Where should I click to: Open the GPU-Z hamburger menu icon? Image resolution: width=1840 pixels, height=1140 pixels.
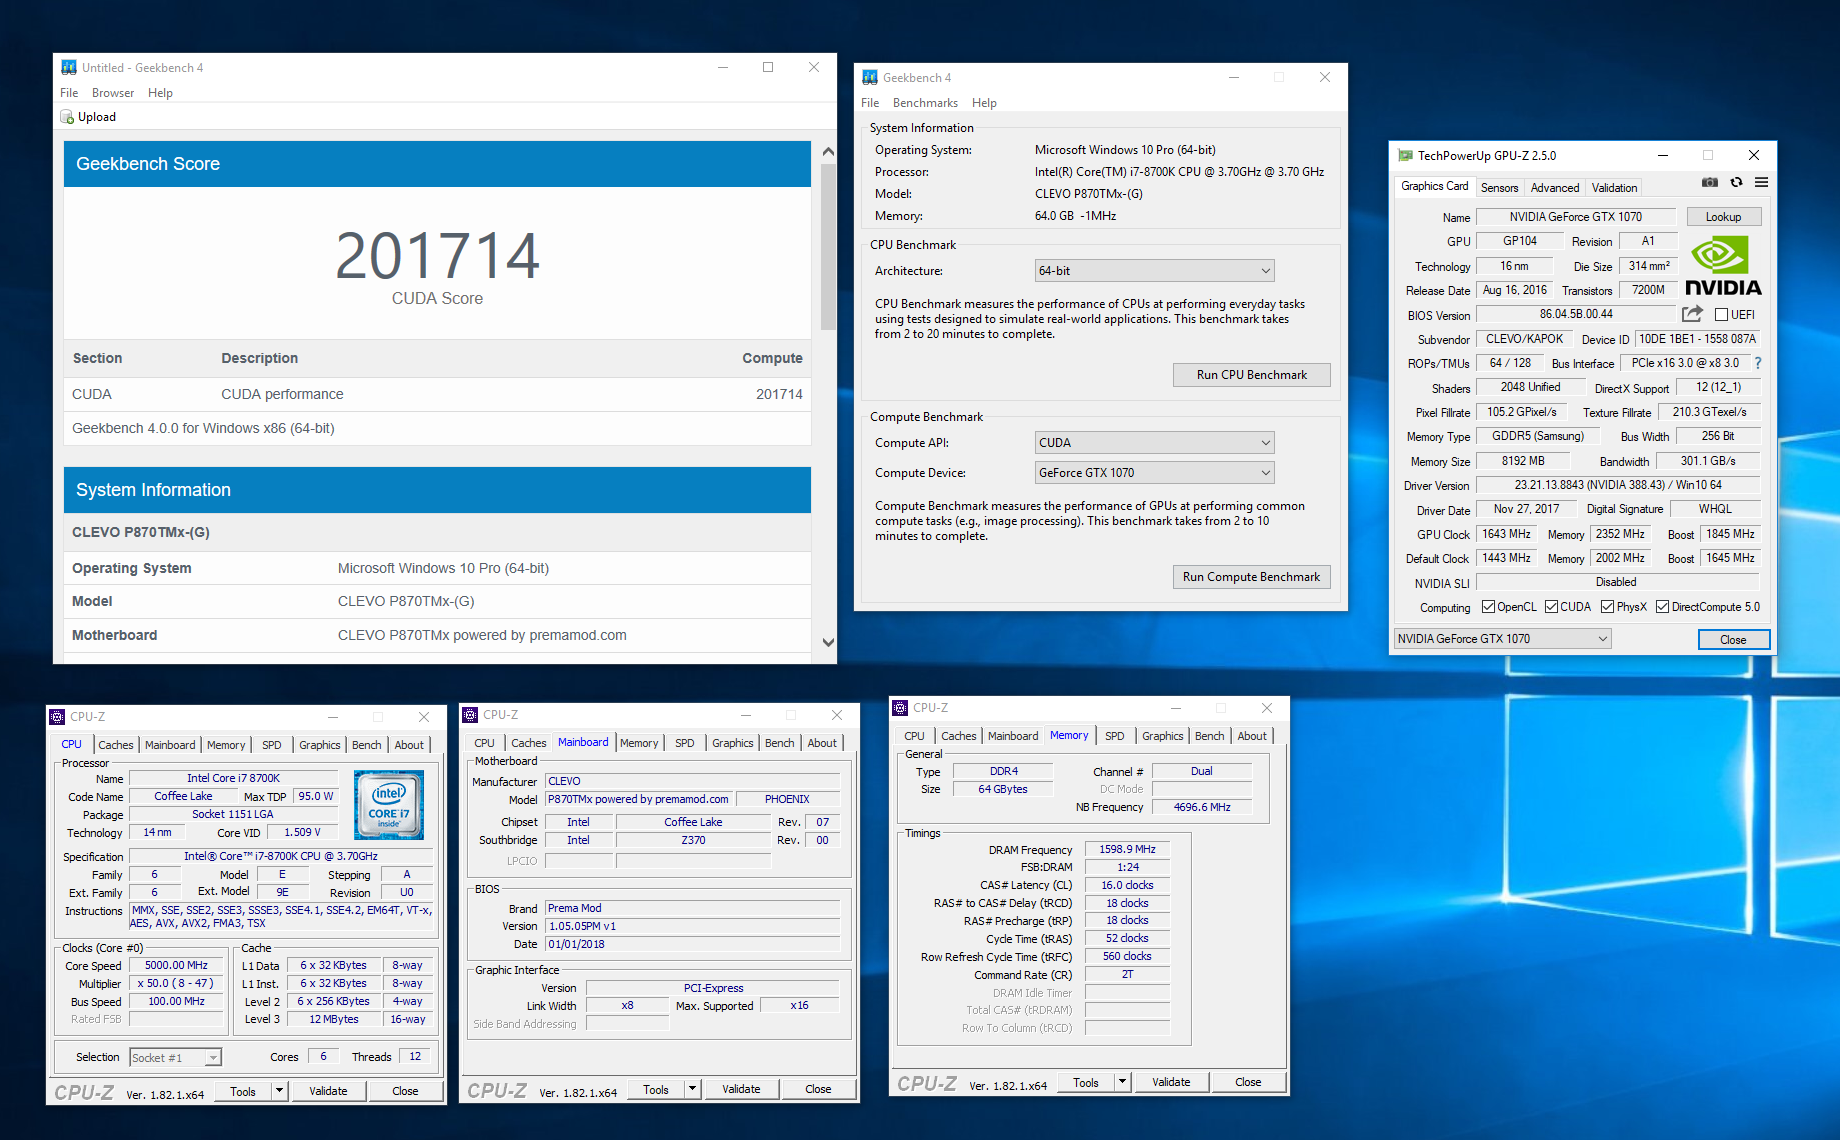pos(1761,182)
